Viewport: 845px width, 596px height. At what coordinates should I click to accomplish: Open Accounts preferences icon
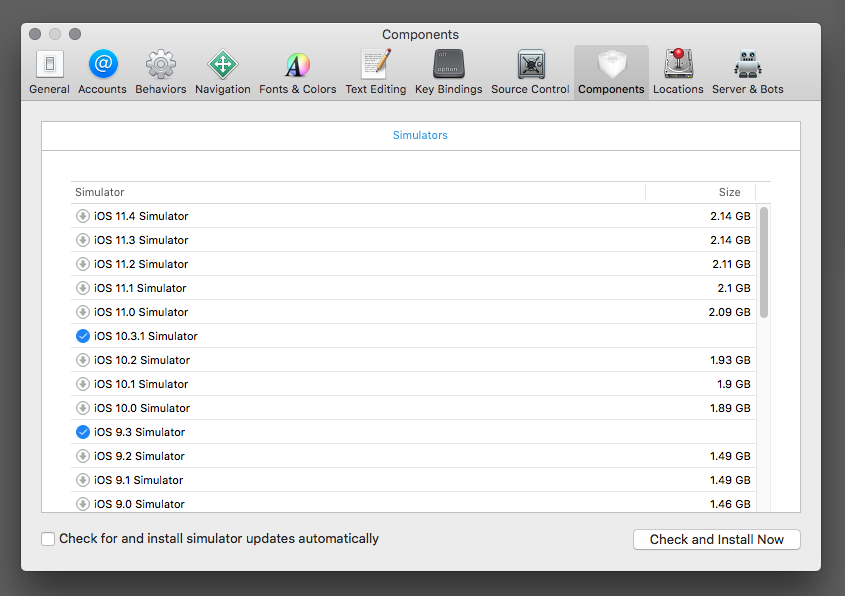coord(102,64)
